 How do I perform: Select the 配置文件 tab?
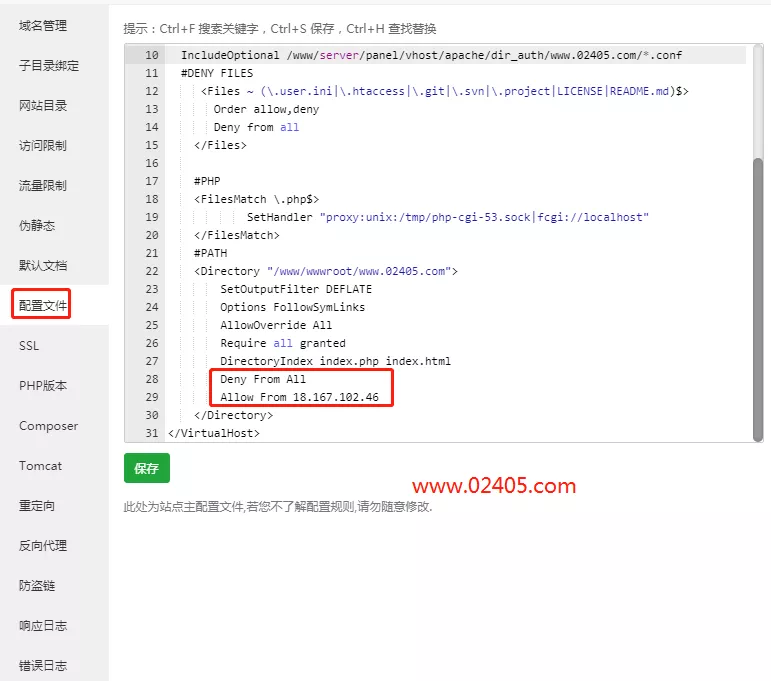point(43,306)
